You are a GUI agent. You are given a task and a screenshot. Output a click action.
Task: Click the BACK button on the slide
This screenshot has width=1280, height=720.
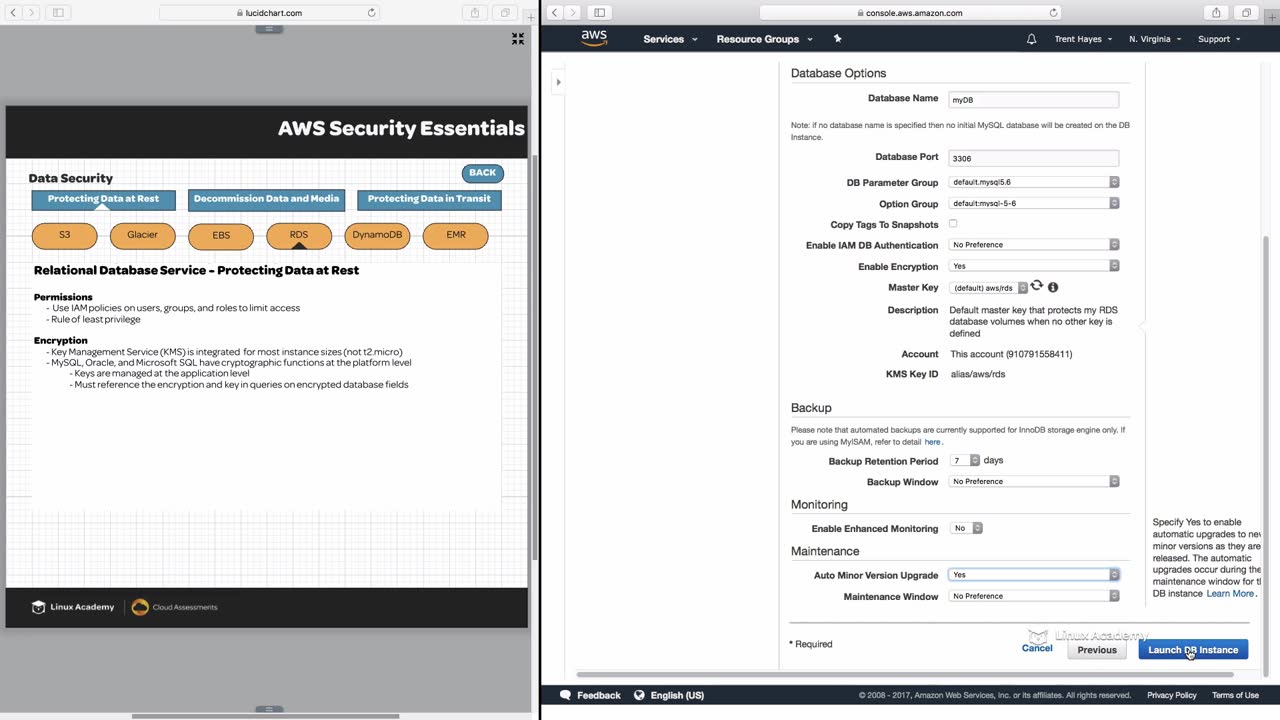point(482,173)
